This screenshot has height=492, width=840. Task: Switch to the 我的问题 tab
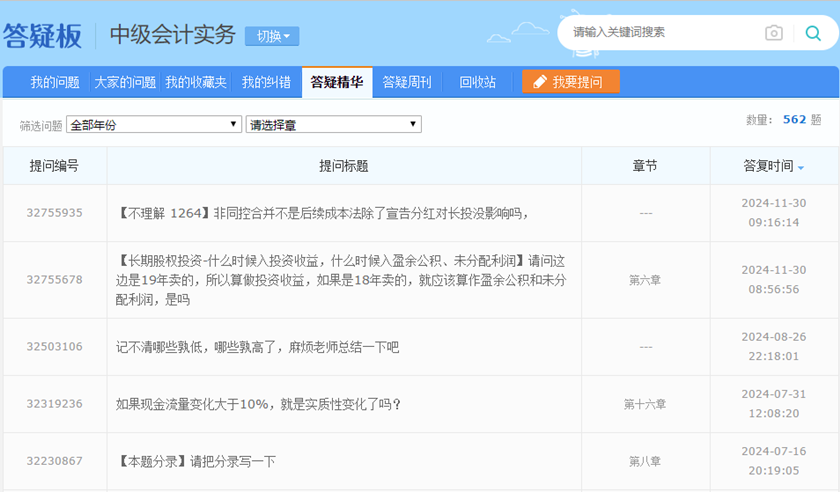click(54, 82)
